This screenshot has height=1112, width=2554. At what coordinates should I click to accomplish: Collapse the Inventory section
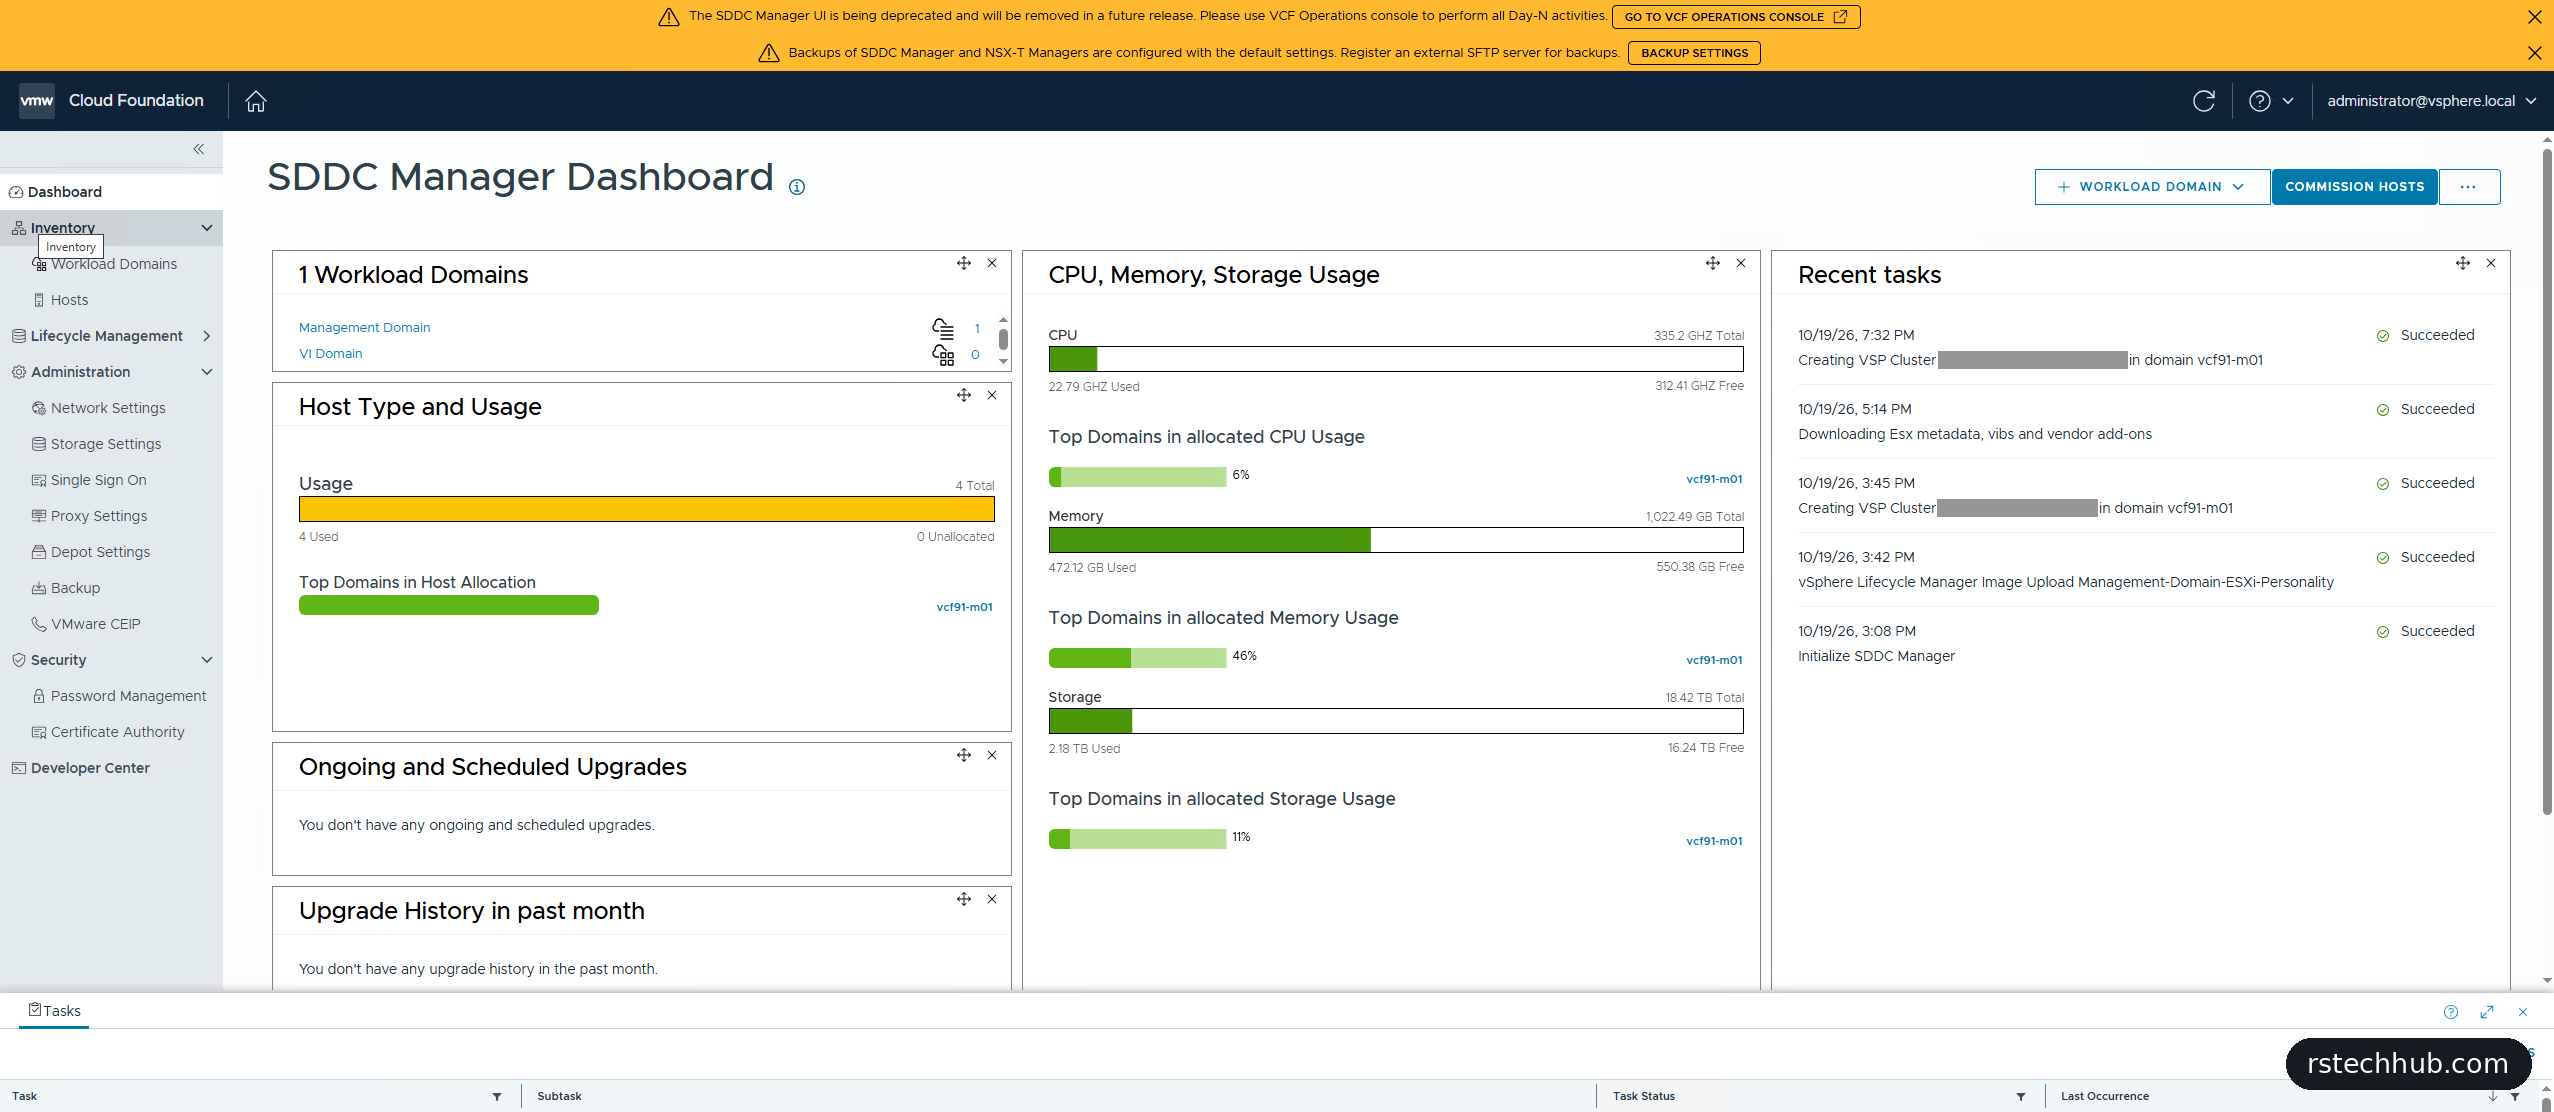coord(207,228)
